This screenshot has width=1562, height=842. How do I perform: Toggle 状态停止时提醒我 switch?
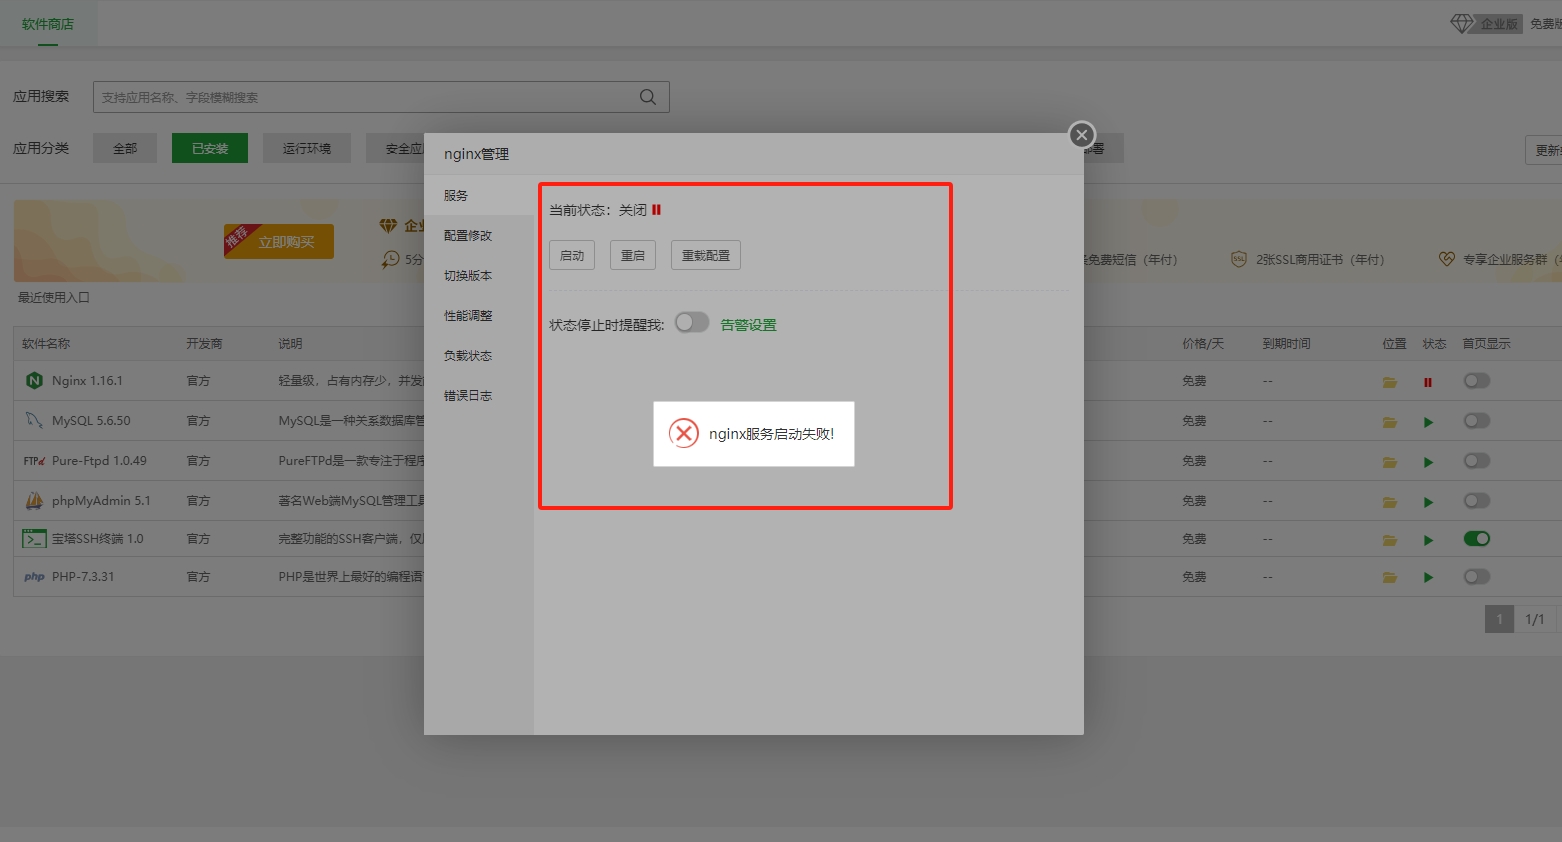coord(692,322)
